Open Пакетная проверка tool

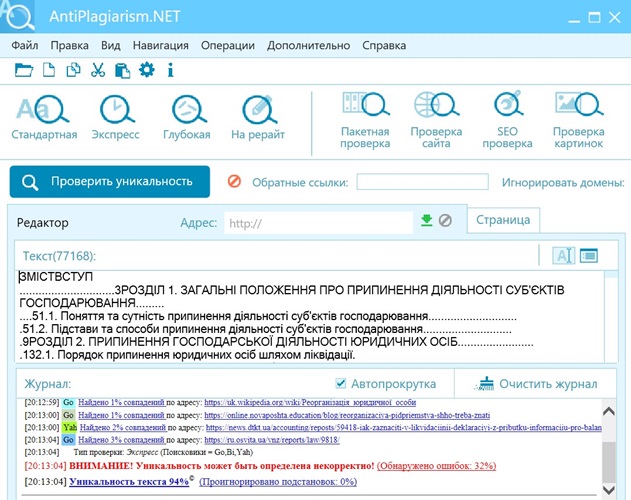[365, 121]
